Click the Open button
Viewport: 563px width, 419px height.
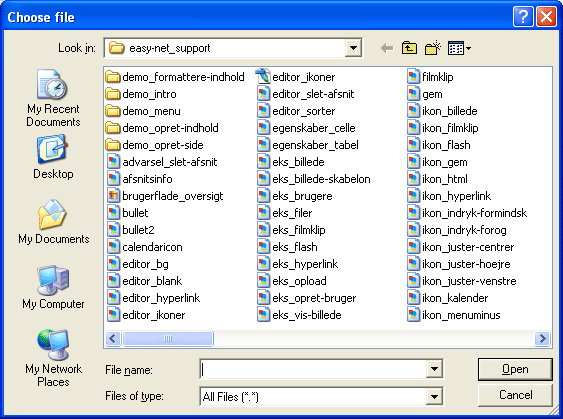(515, 369)
